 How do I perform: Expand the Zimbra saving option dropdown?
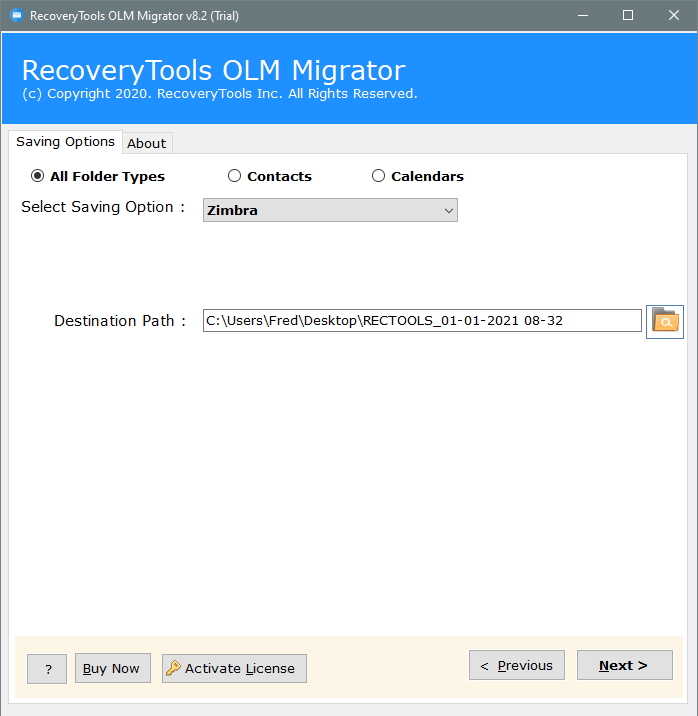[x=330, y=210]
